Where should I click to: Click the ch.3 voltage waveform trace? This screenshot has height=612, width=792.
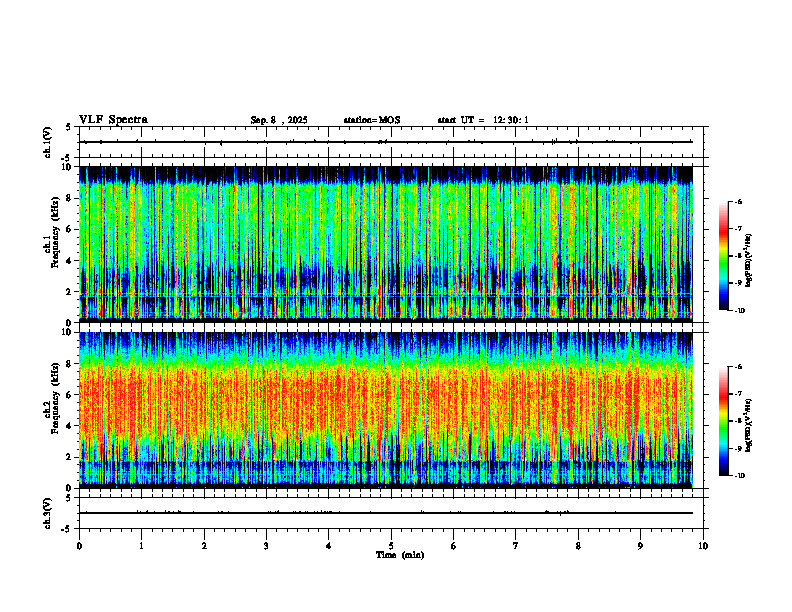(386, 513)
